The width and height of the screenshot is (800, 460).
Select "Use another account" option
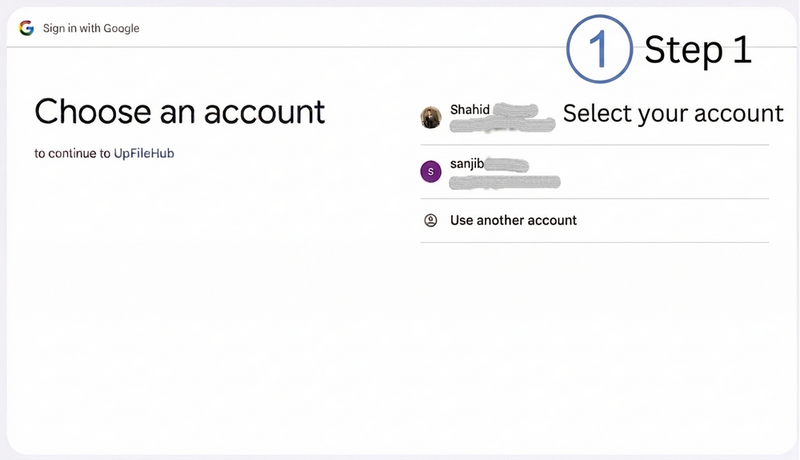coord(513,220)
